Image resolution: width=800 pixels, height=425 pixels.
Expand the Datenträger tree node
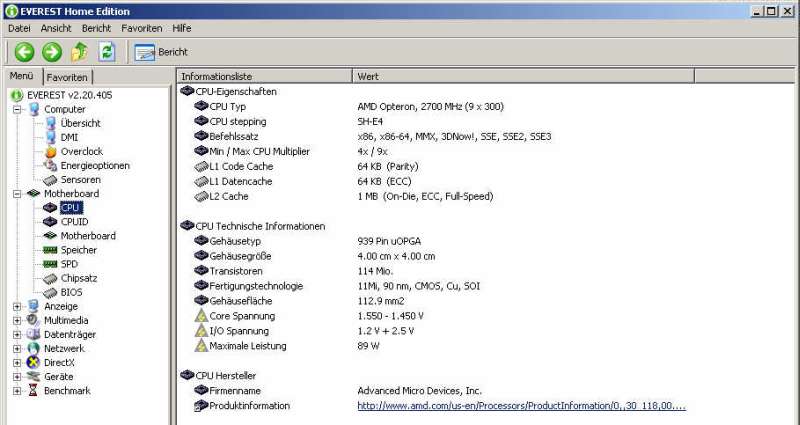(17, 335)
